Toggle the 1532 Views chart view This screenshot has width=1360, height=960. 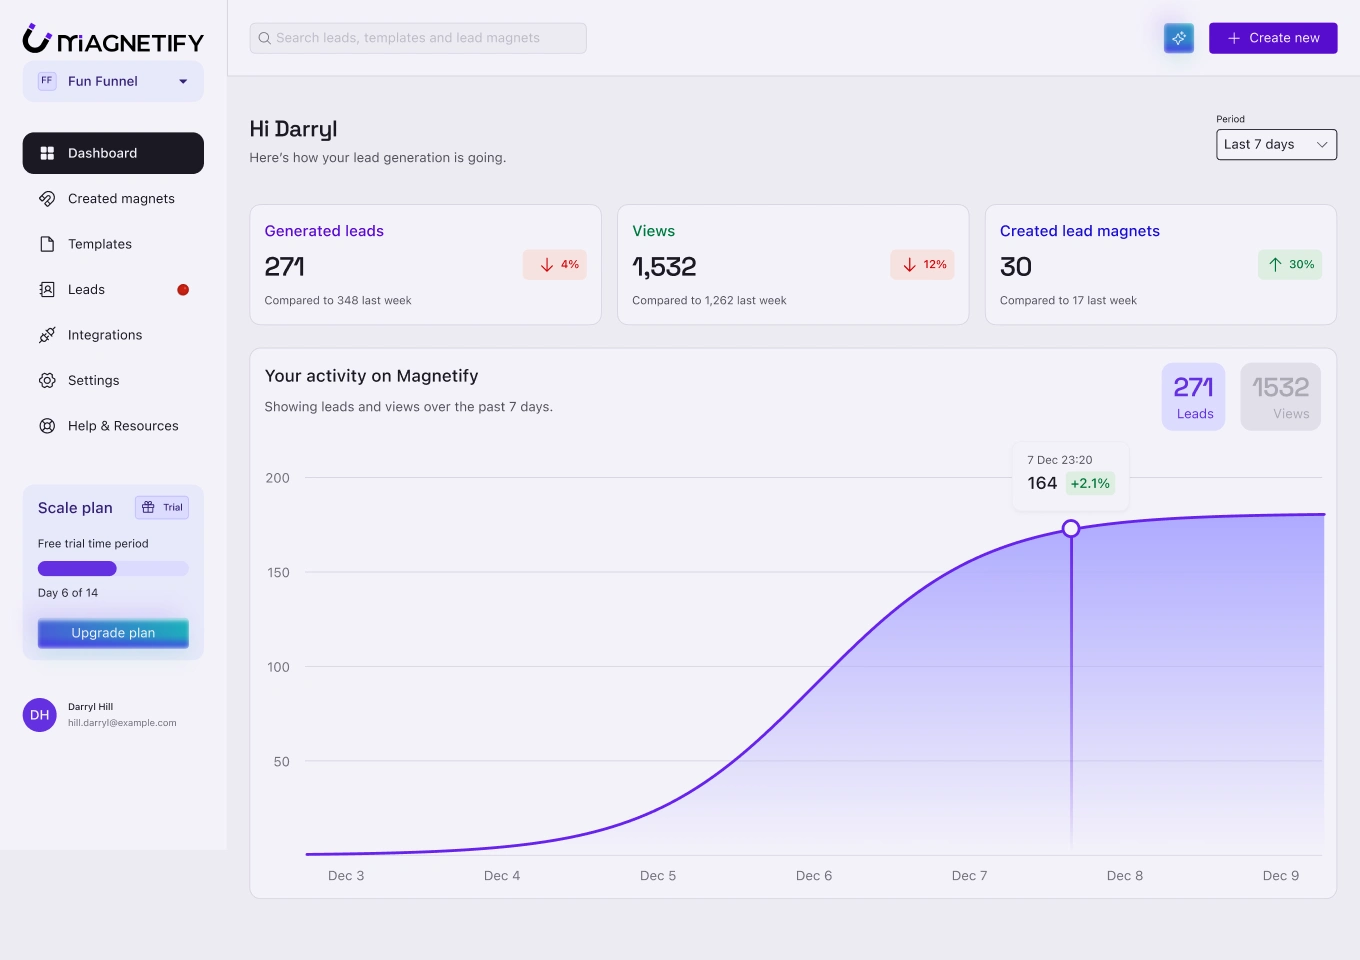[1280, 397]
